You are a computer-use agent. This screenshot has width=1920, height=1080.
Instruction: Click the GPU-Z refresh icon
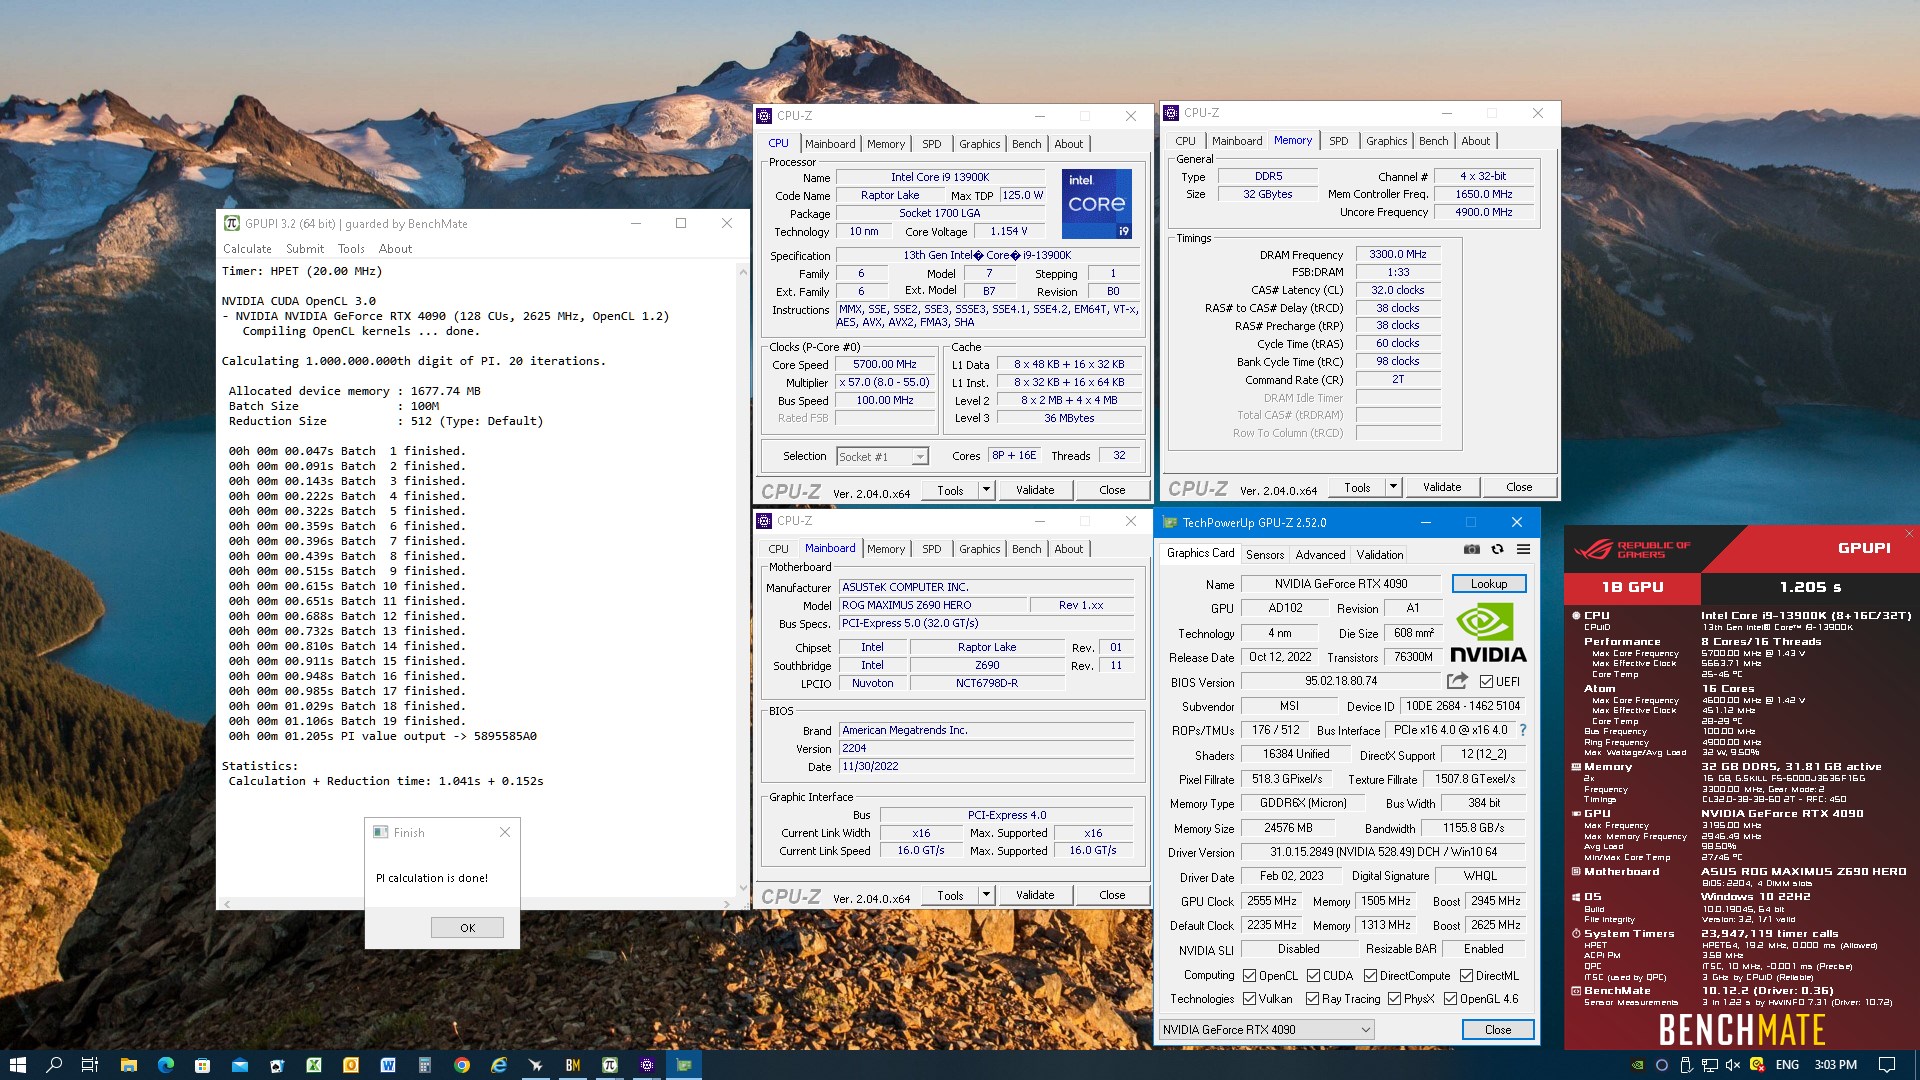click(1497, 549)
